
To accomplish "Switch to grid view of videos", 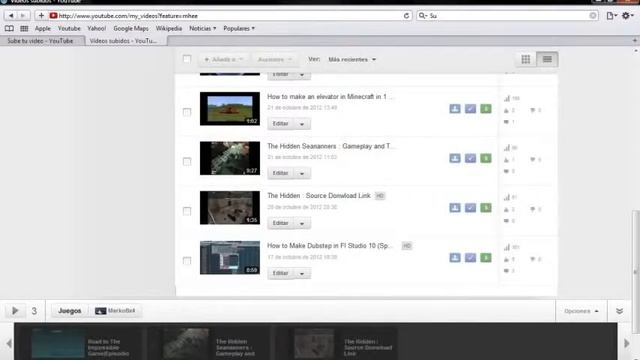I will pos(526,59).
